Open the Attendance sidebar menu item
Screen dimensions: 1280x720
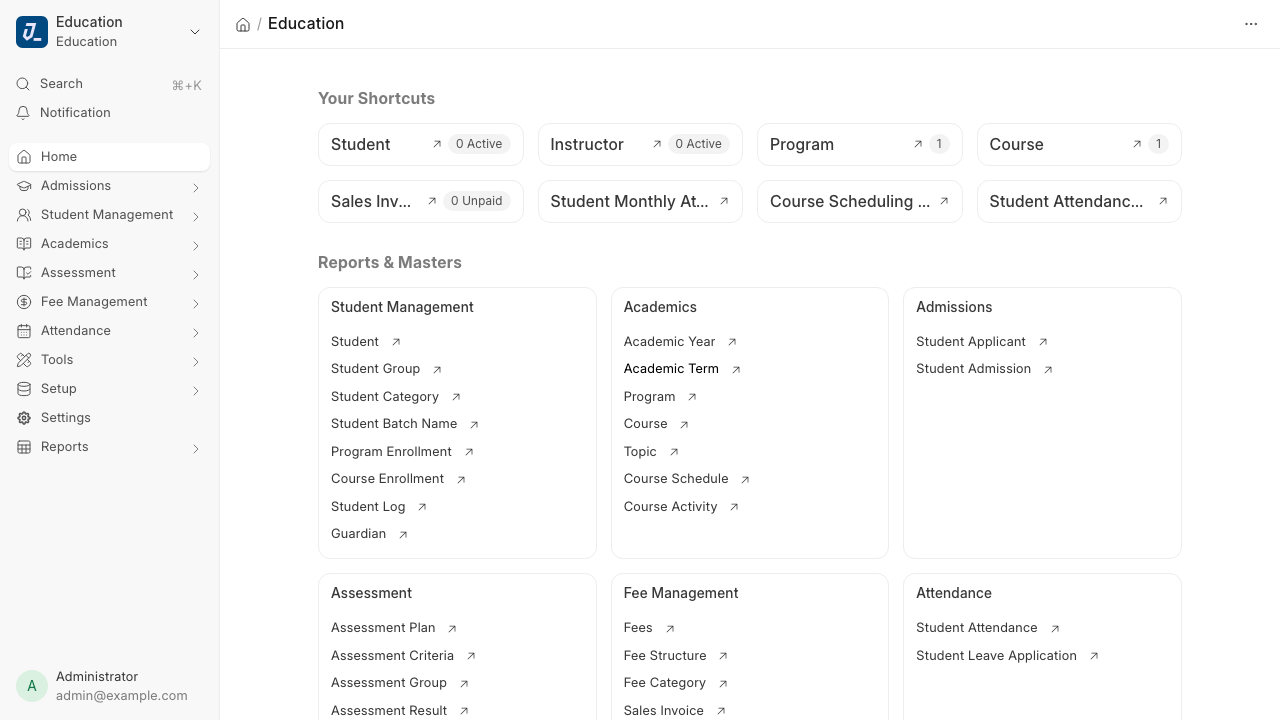(x=110, y=331)
